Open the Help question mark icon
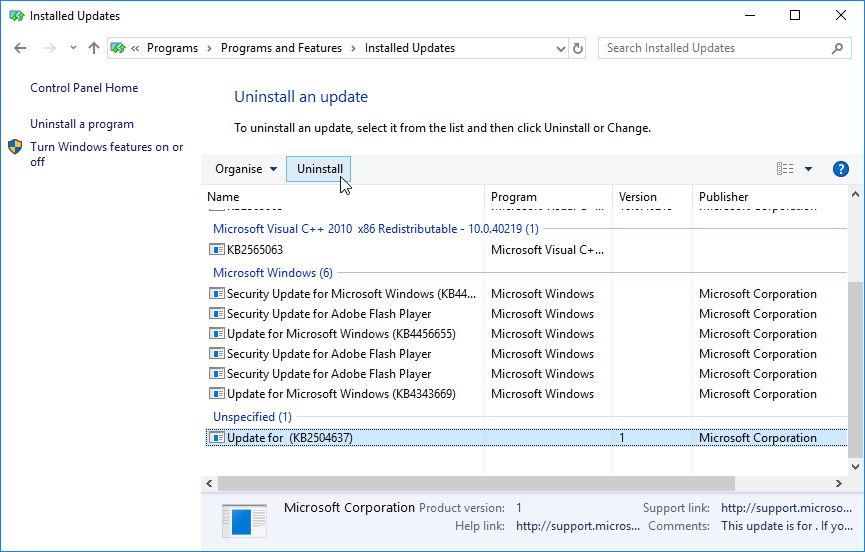Viewport: 865px width, 552px height. [841, 169]
